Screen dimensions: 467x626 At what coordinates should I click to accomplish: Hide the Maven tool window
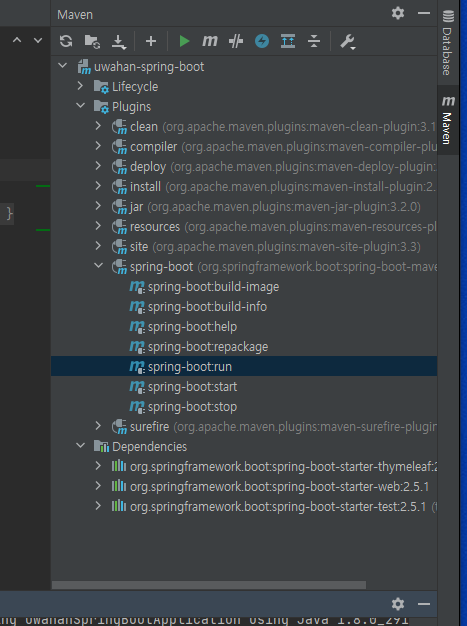click(x=424, y=14)
